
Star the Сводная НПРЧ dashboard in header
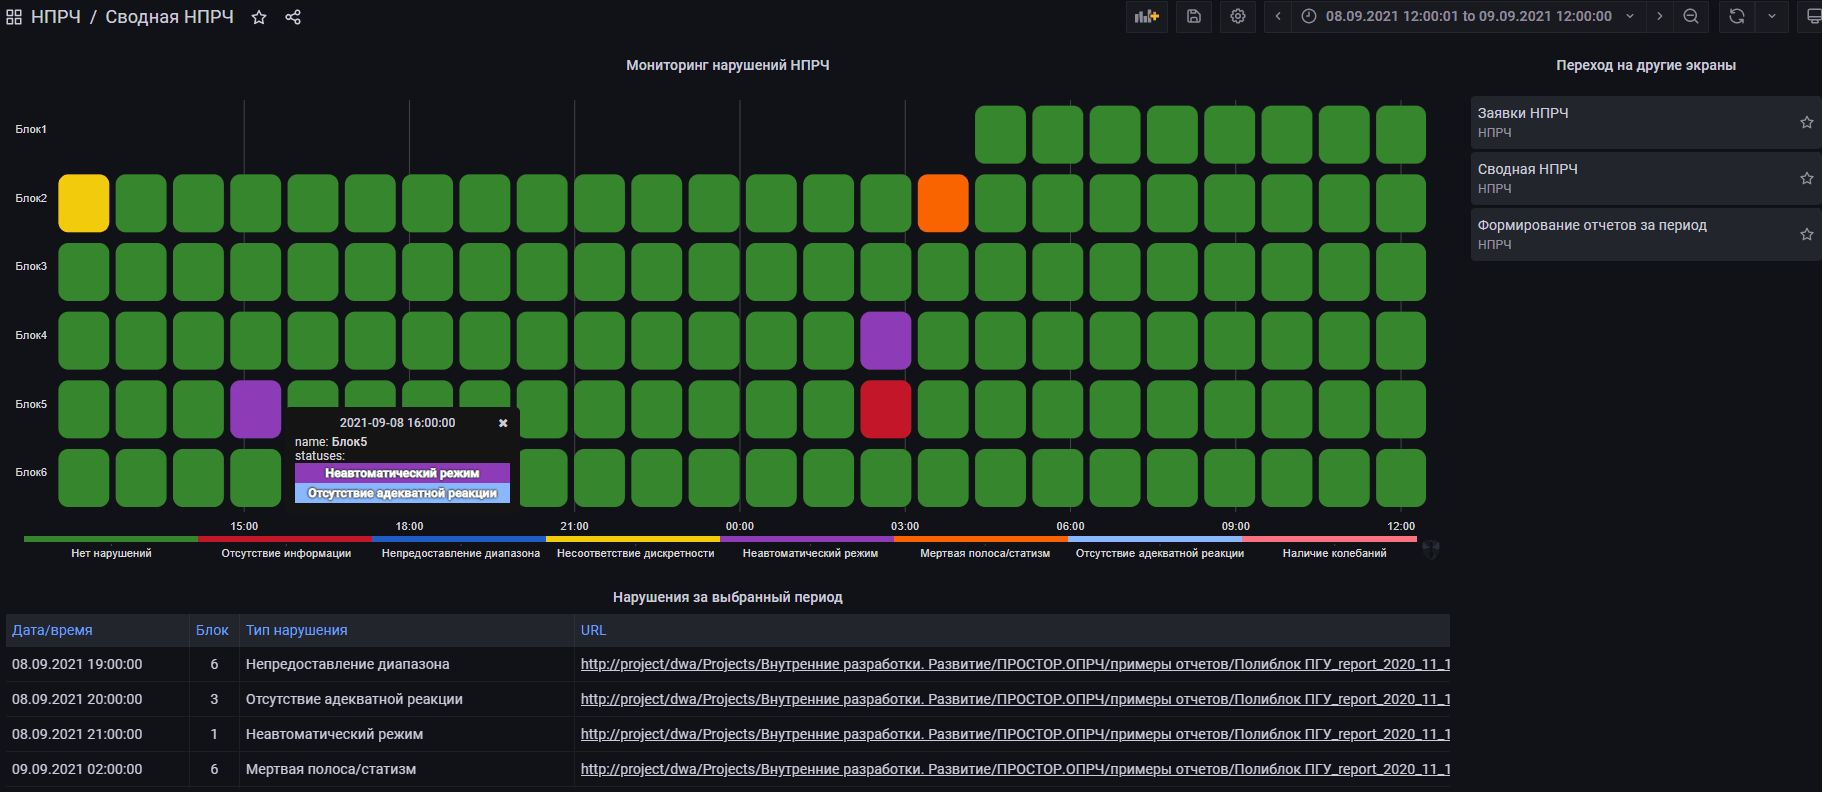click(x=259, y=17)
